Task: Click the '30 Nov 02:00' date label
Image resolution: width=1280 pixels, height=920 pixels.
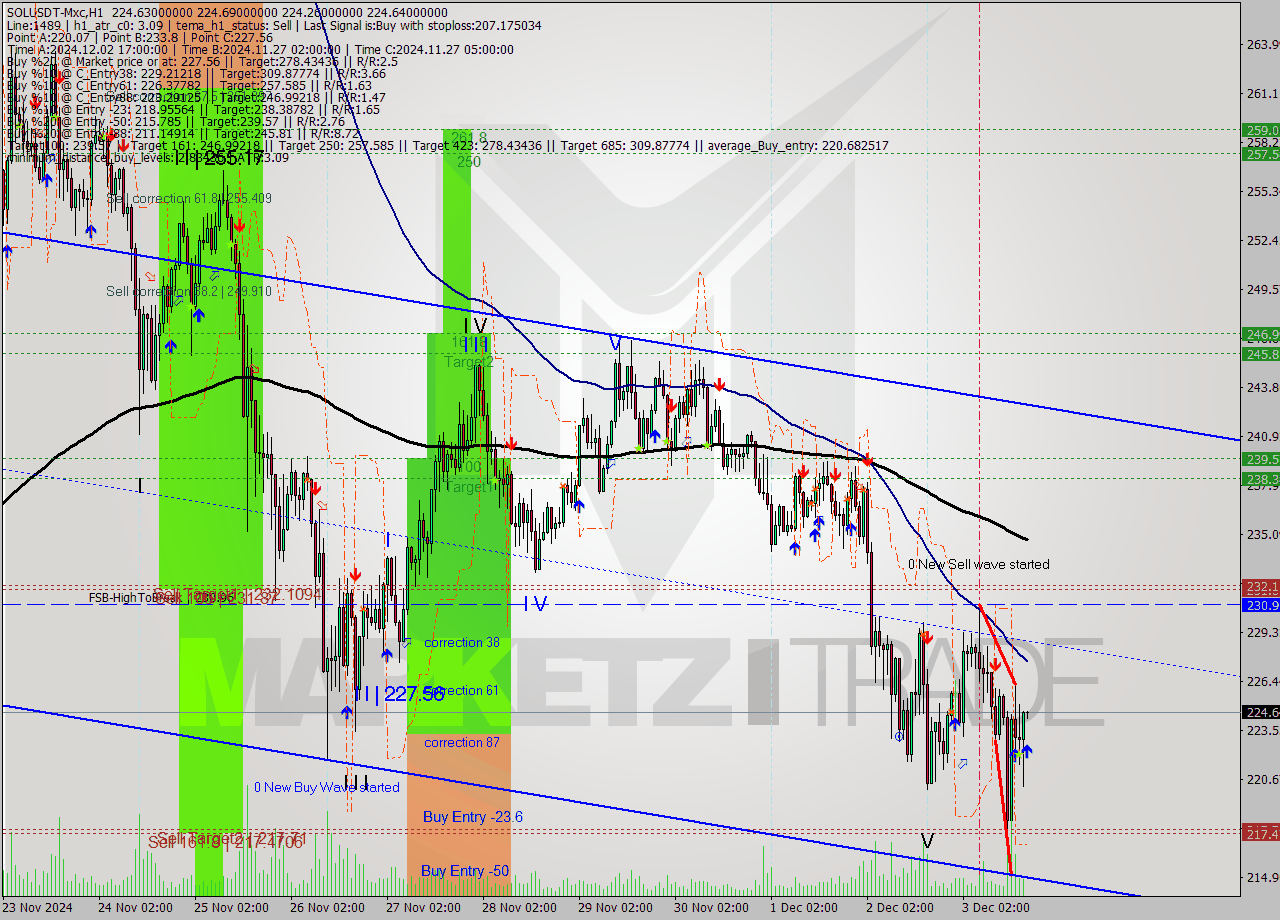Action: pyautogui.click(x=711, y=908)
